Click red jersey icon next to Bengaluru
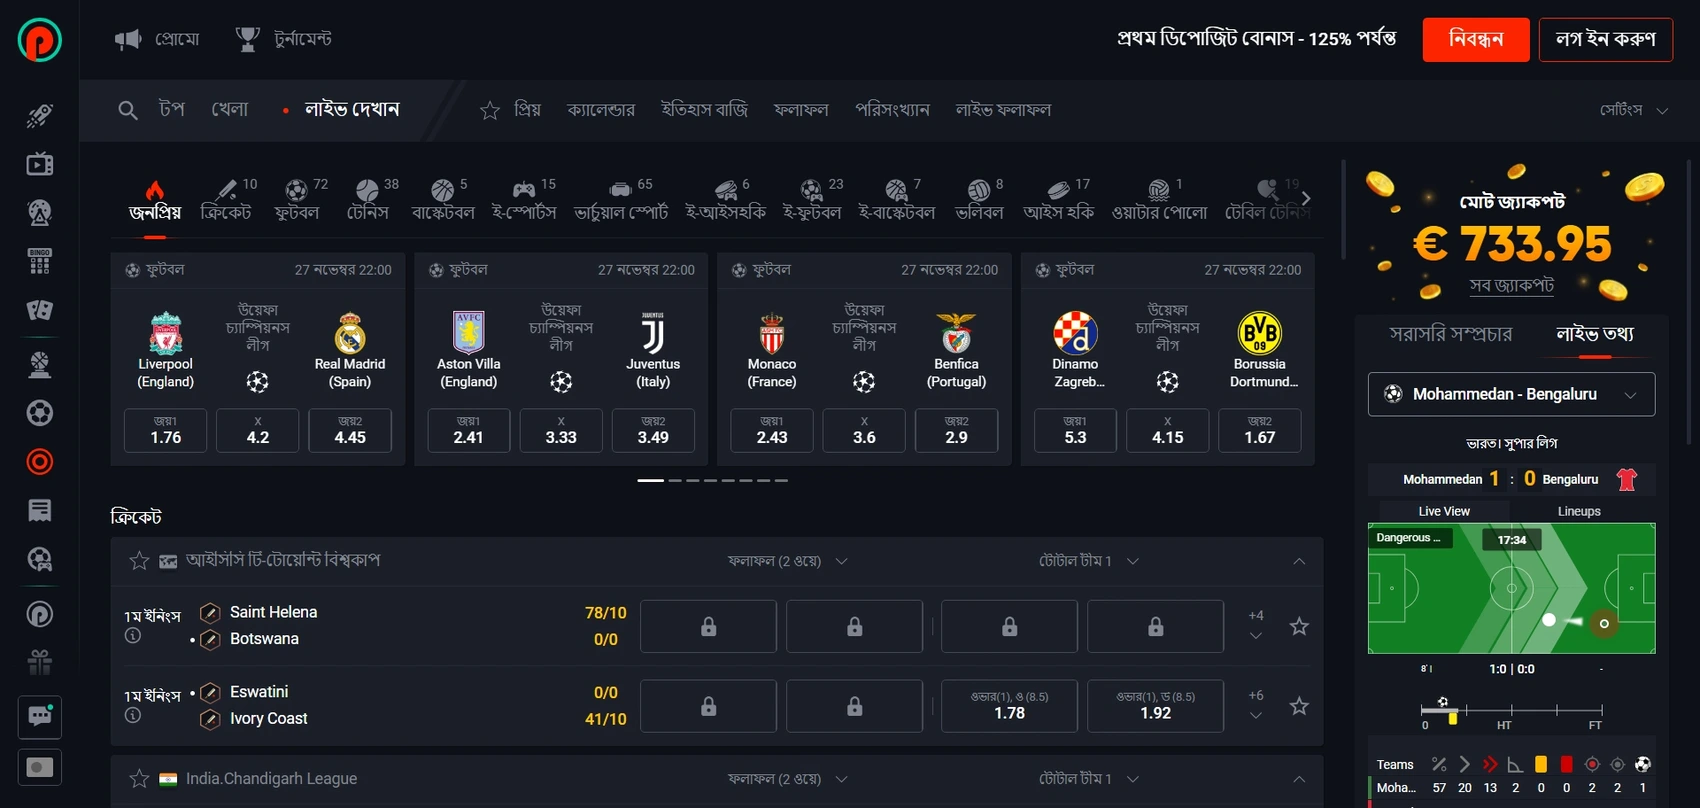Viewport: 1700px width, 808px height. pyautogui.click(x=1627, y=479)
